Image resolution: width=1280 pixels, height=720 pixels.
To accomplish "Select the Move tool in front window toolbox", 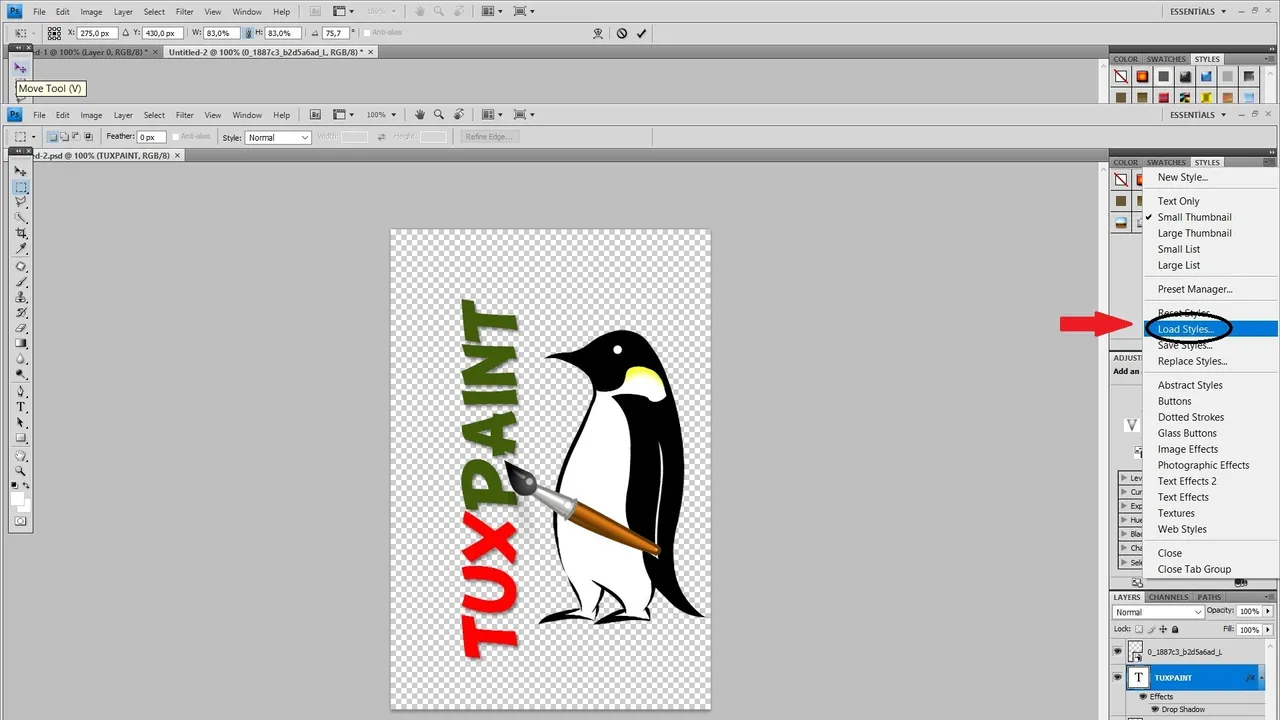I will [x=21, y=172].
